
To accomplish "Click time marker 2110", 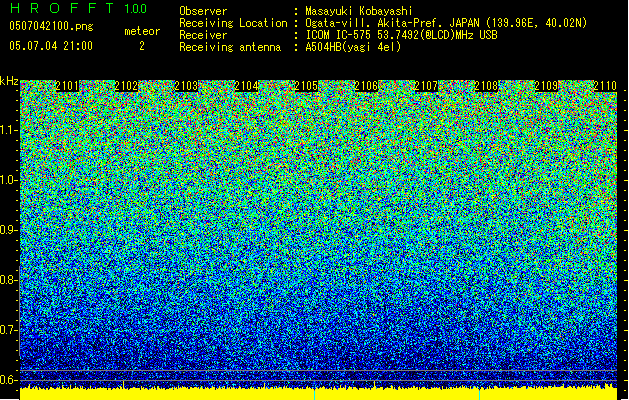I will tap(605, 86).
